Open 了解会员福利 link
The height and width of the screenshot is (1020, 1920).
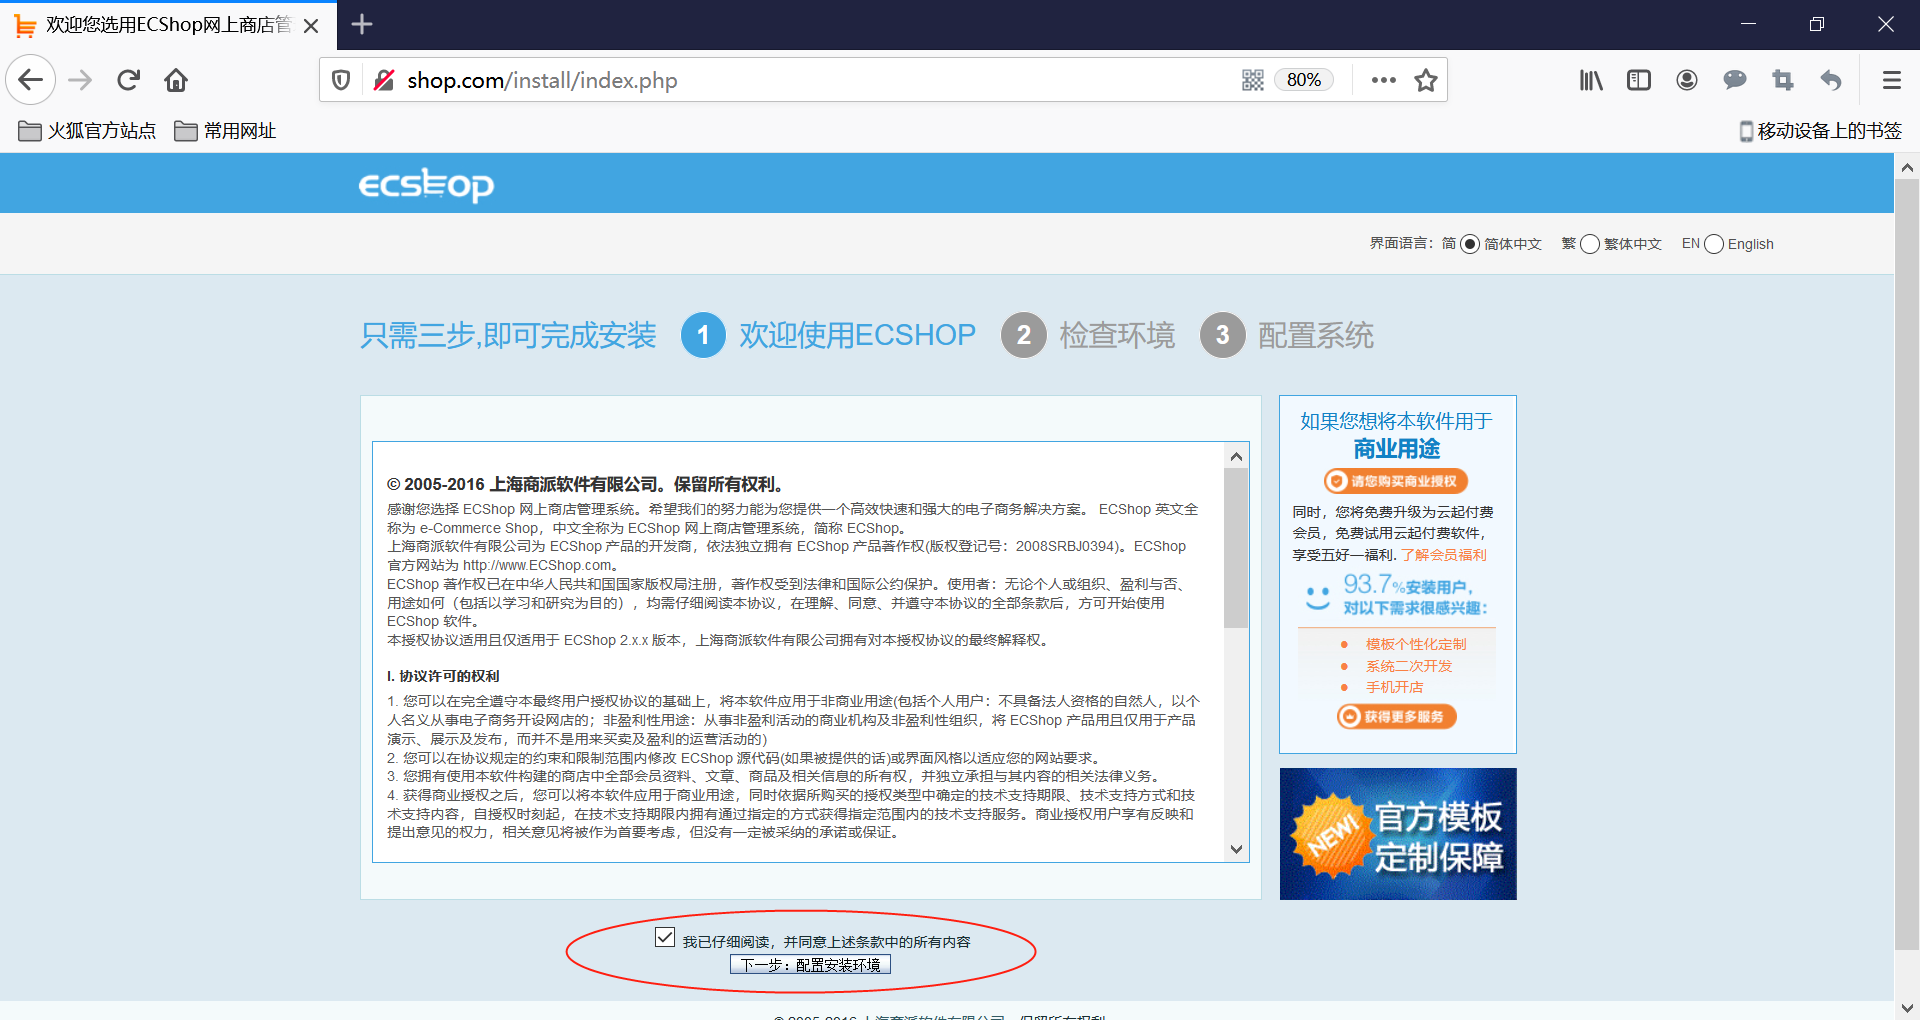coord(1444,555)
